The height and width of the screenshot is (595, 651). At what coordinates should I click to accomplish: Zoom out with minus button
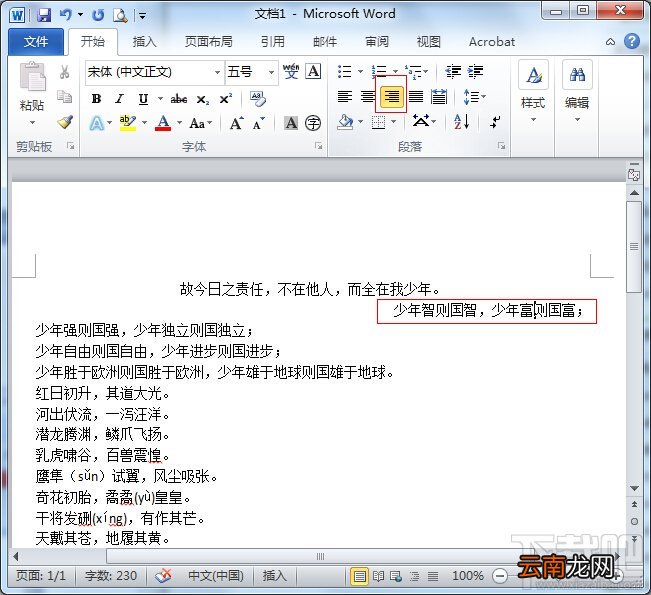pyautogui.click(x=499, y=576)
